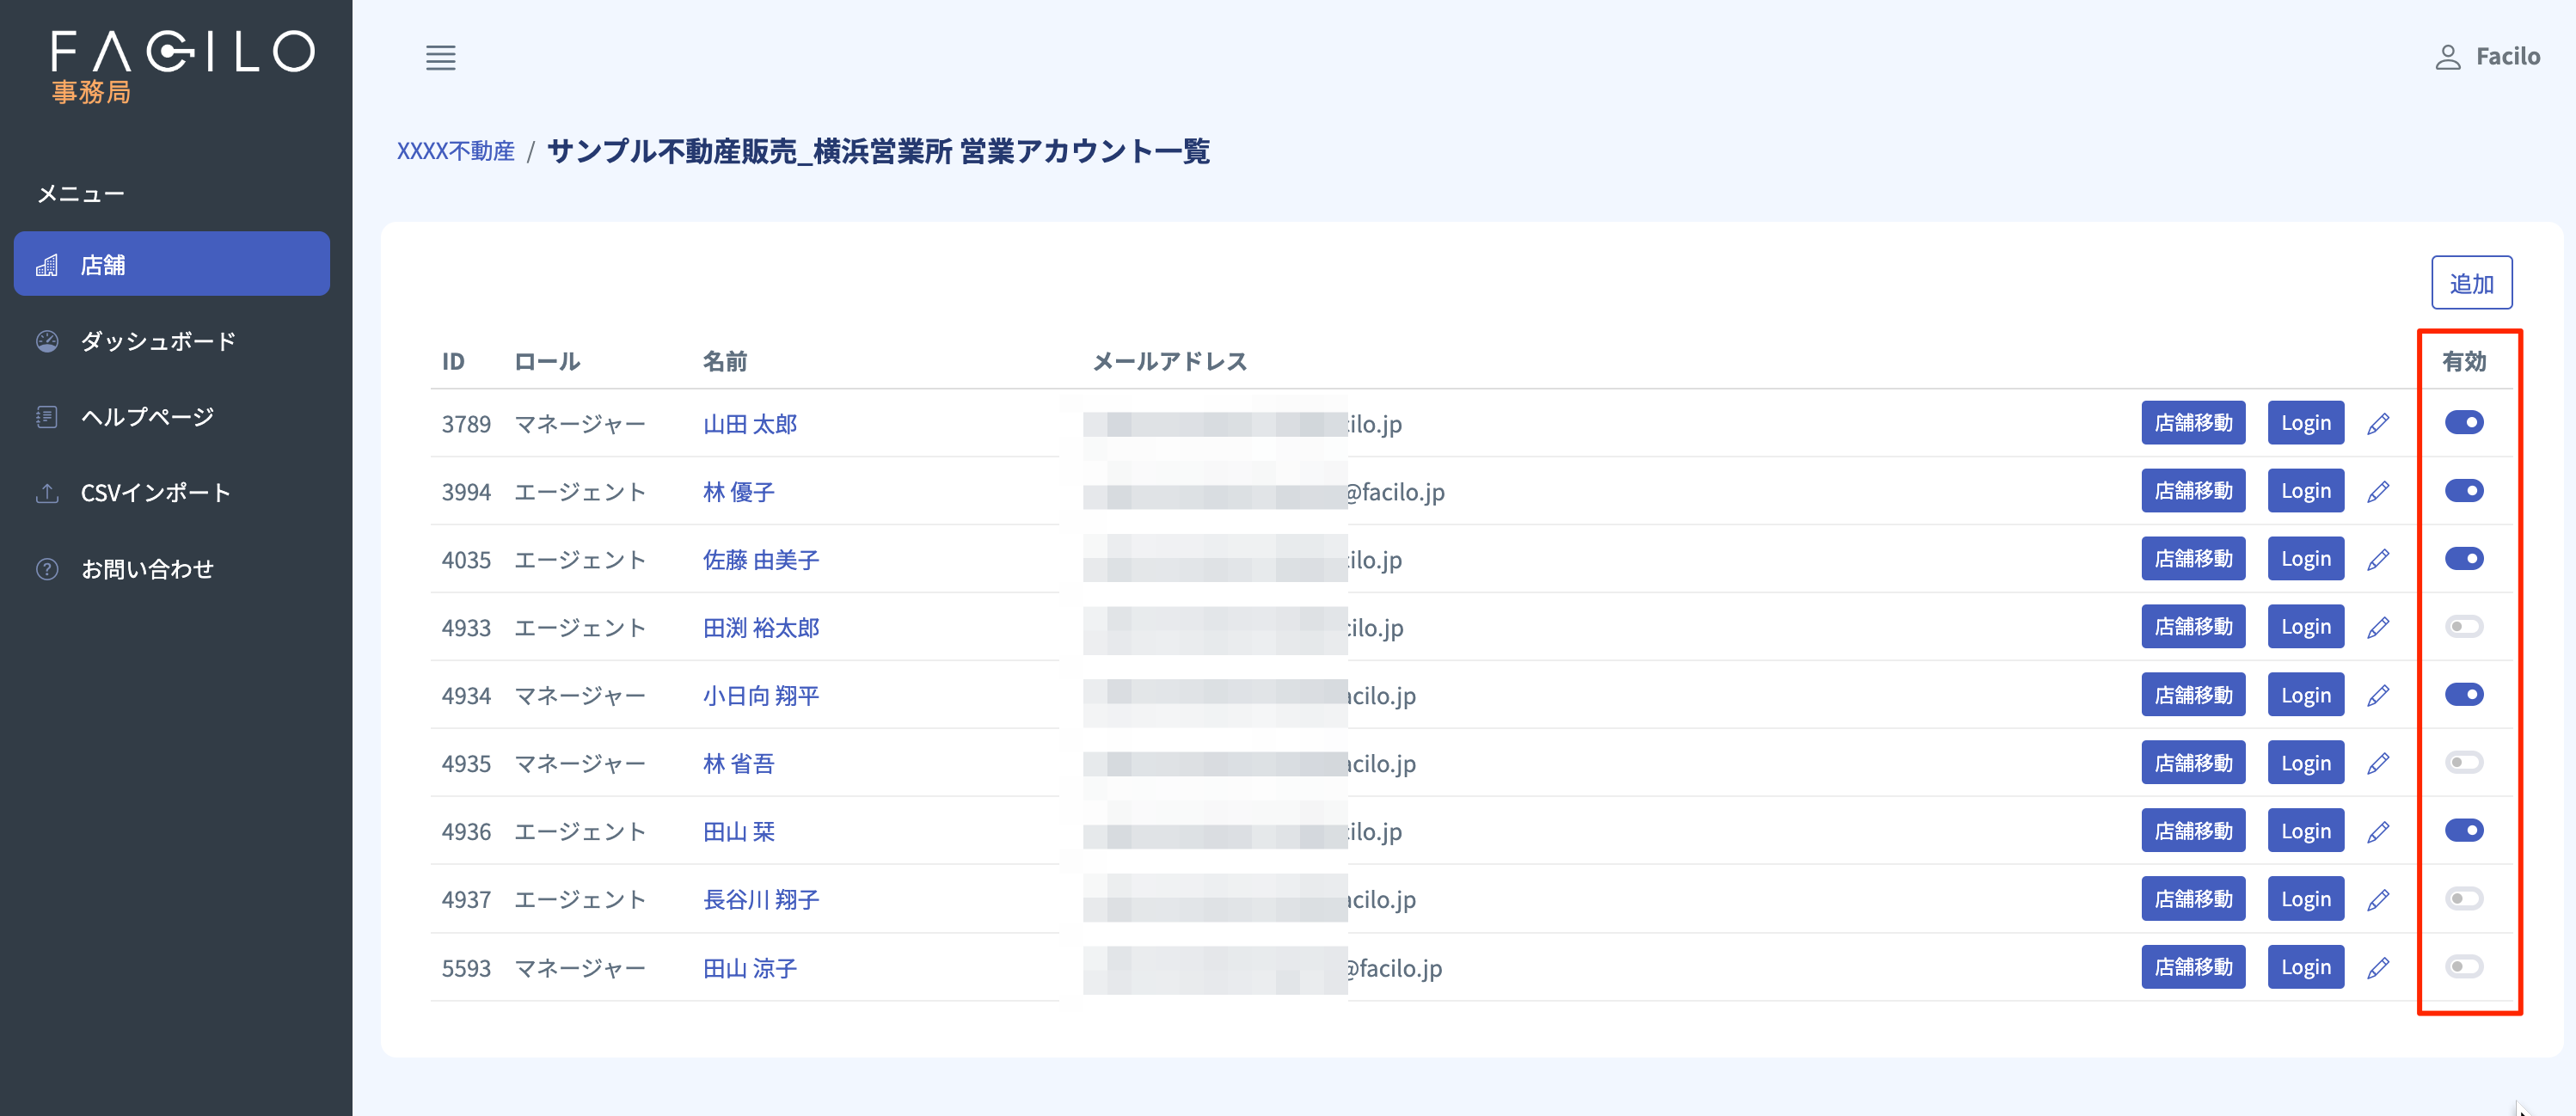Click 店舗移動 for 林 優子
Viewport: 2576px width, 1116px height.
point(2193,491)
